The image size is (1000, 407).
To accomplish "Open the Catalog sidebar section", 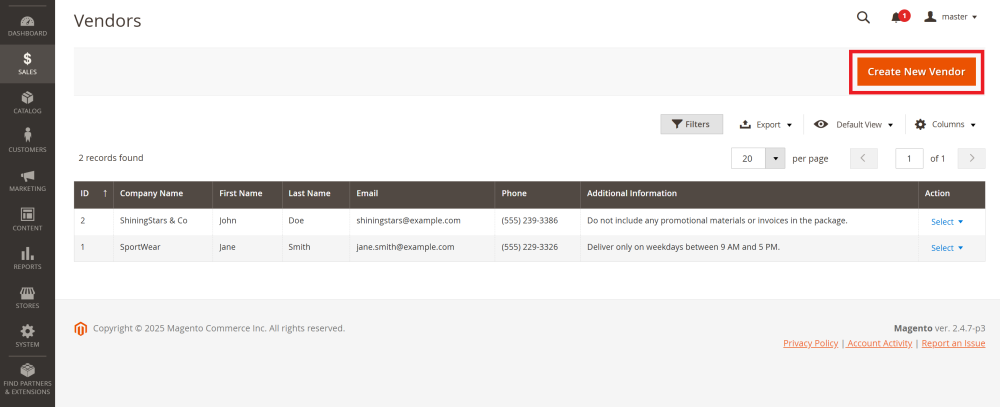I will pyautogui.click(x=27, y=103).
